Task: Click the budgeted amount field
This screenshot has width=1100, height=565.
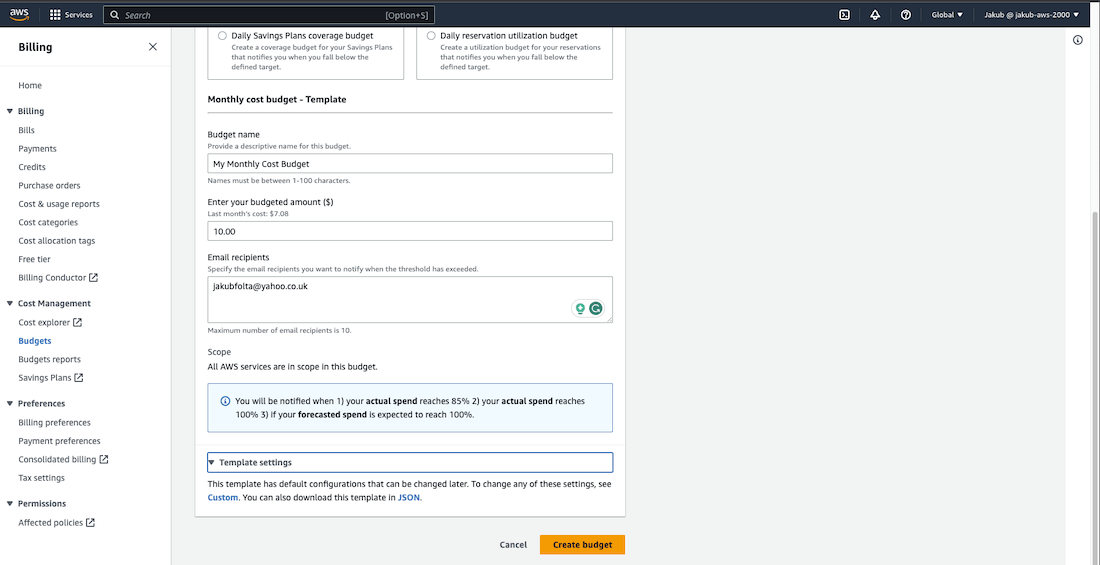Action: [410, 231]
